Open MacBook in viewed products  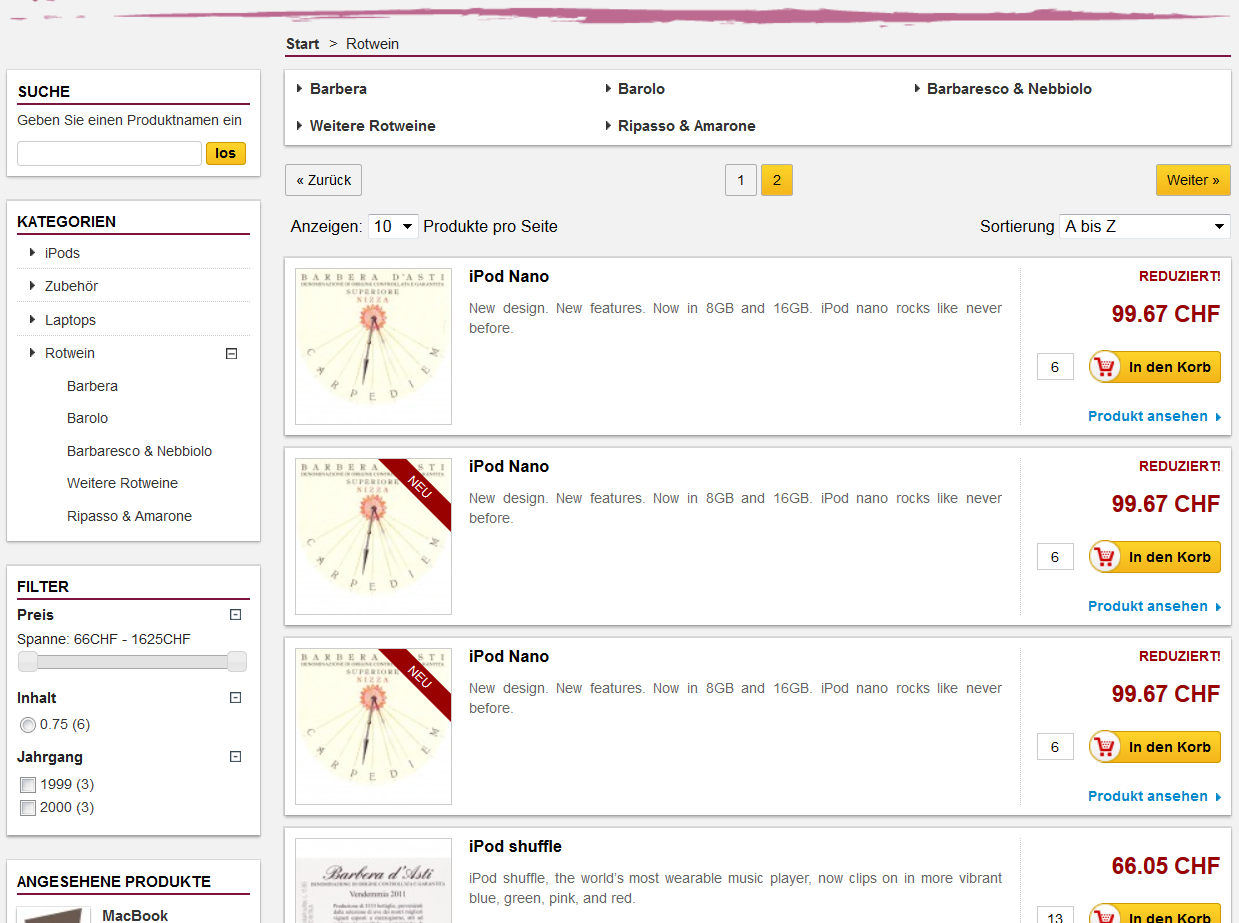pyautogui.click(x=135, y=915)
